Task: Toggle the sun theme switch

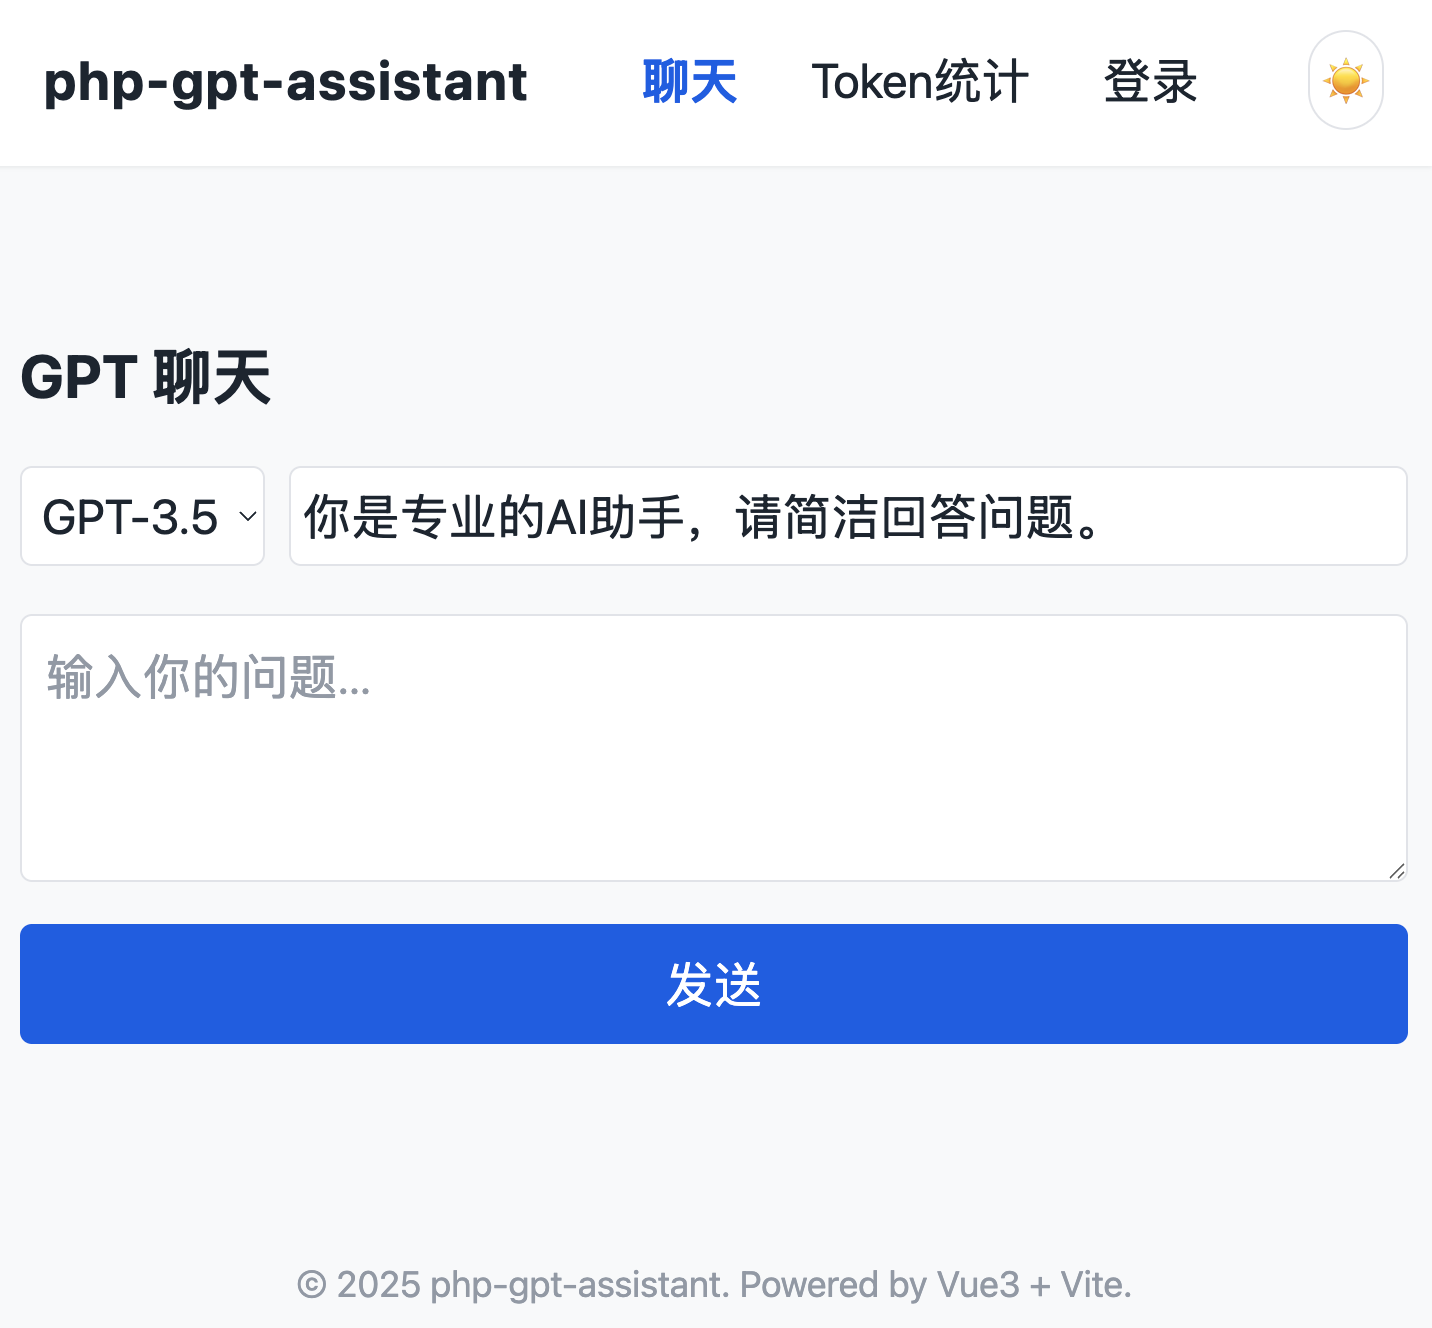Action: (1345, 80)
